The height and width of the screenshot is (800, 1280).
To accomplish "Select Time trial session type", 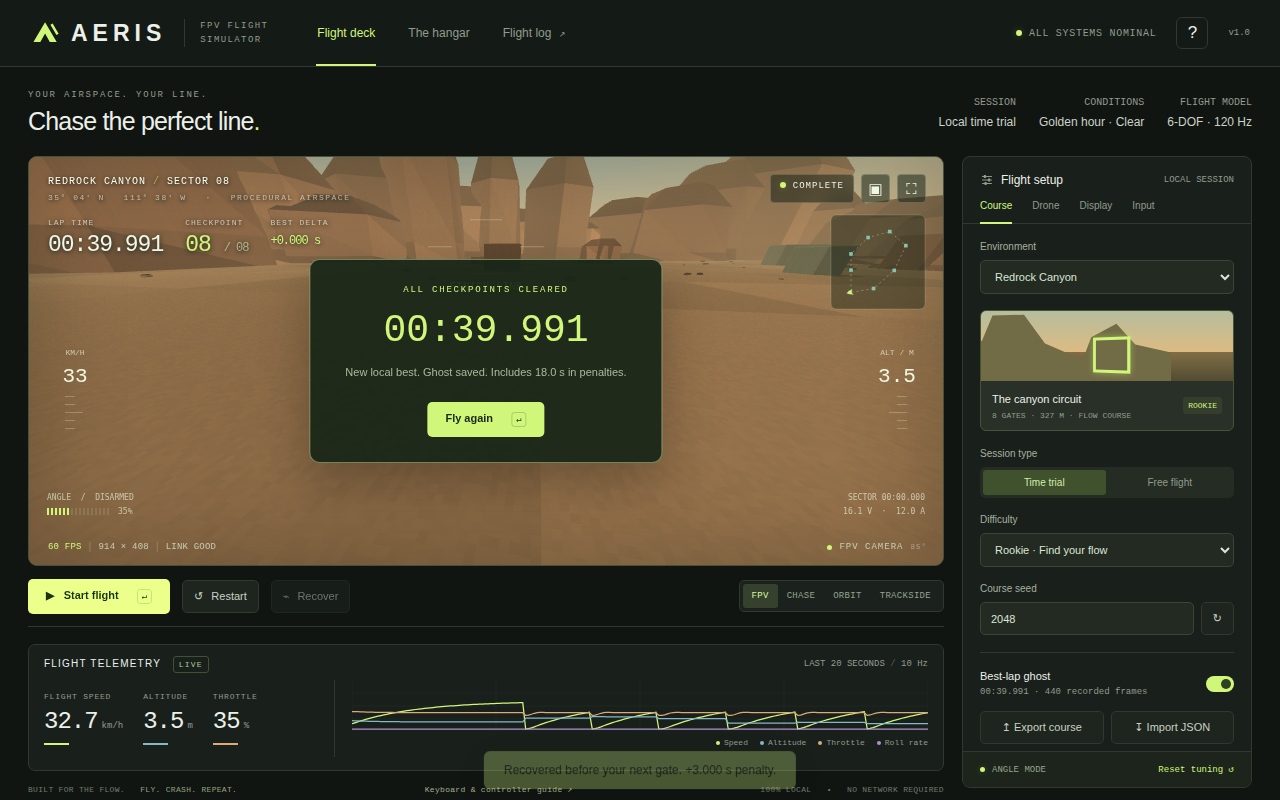I will pos(1044,482).
